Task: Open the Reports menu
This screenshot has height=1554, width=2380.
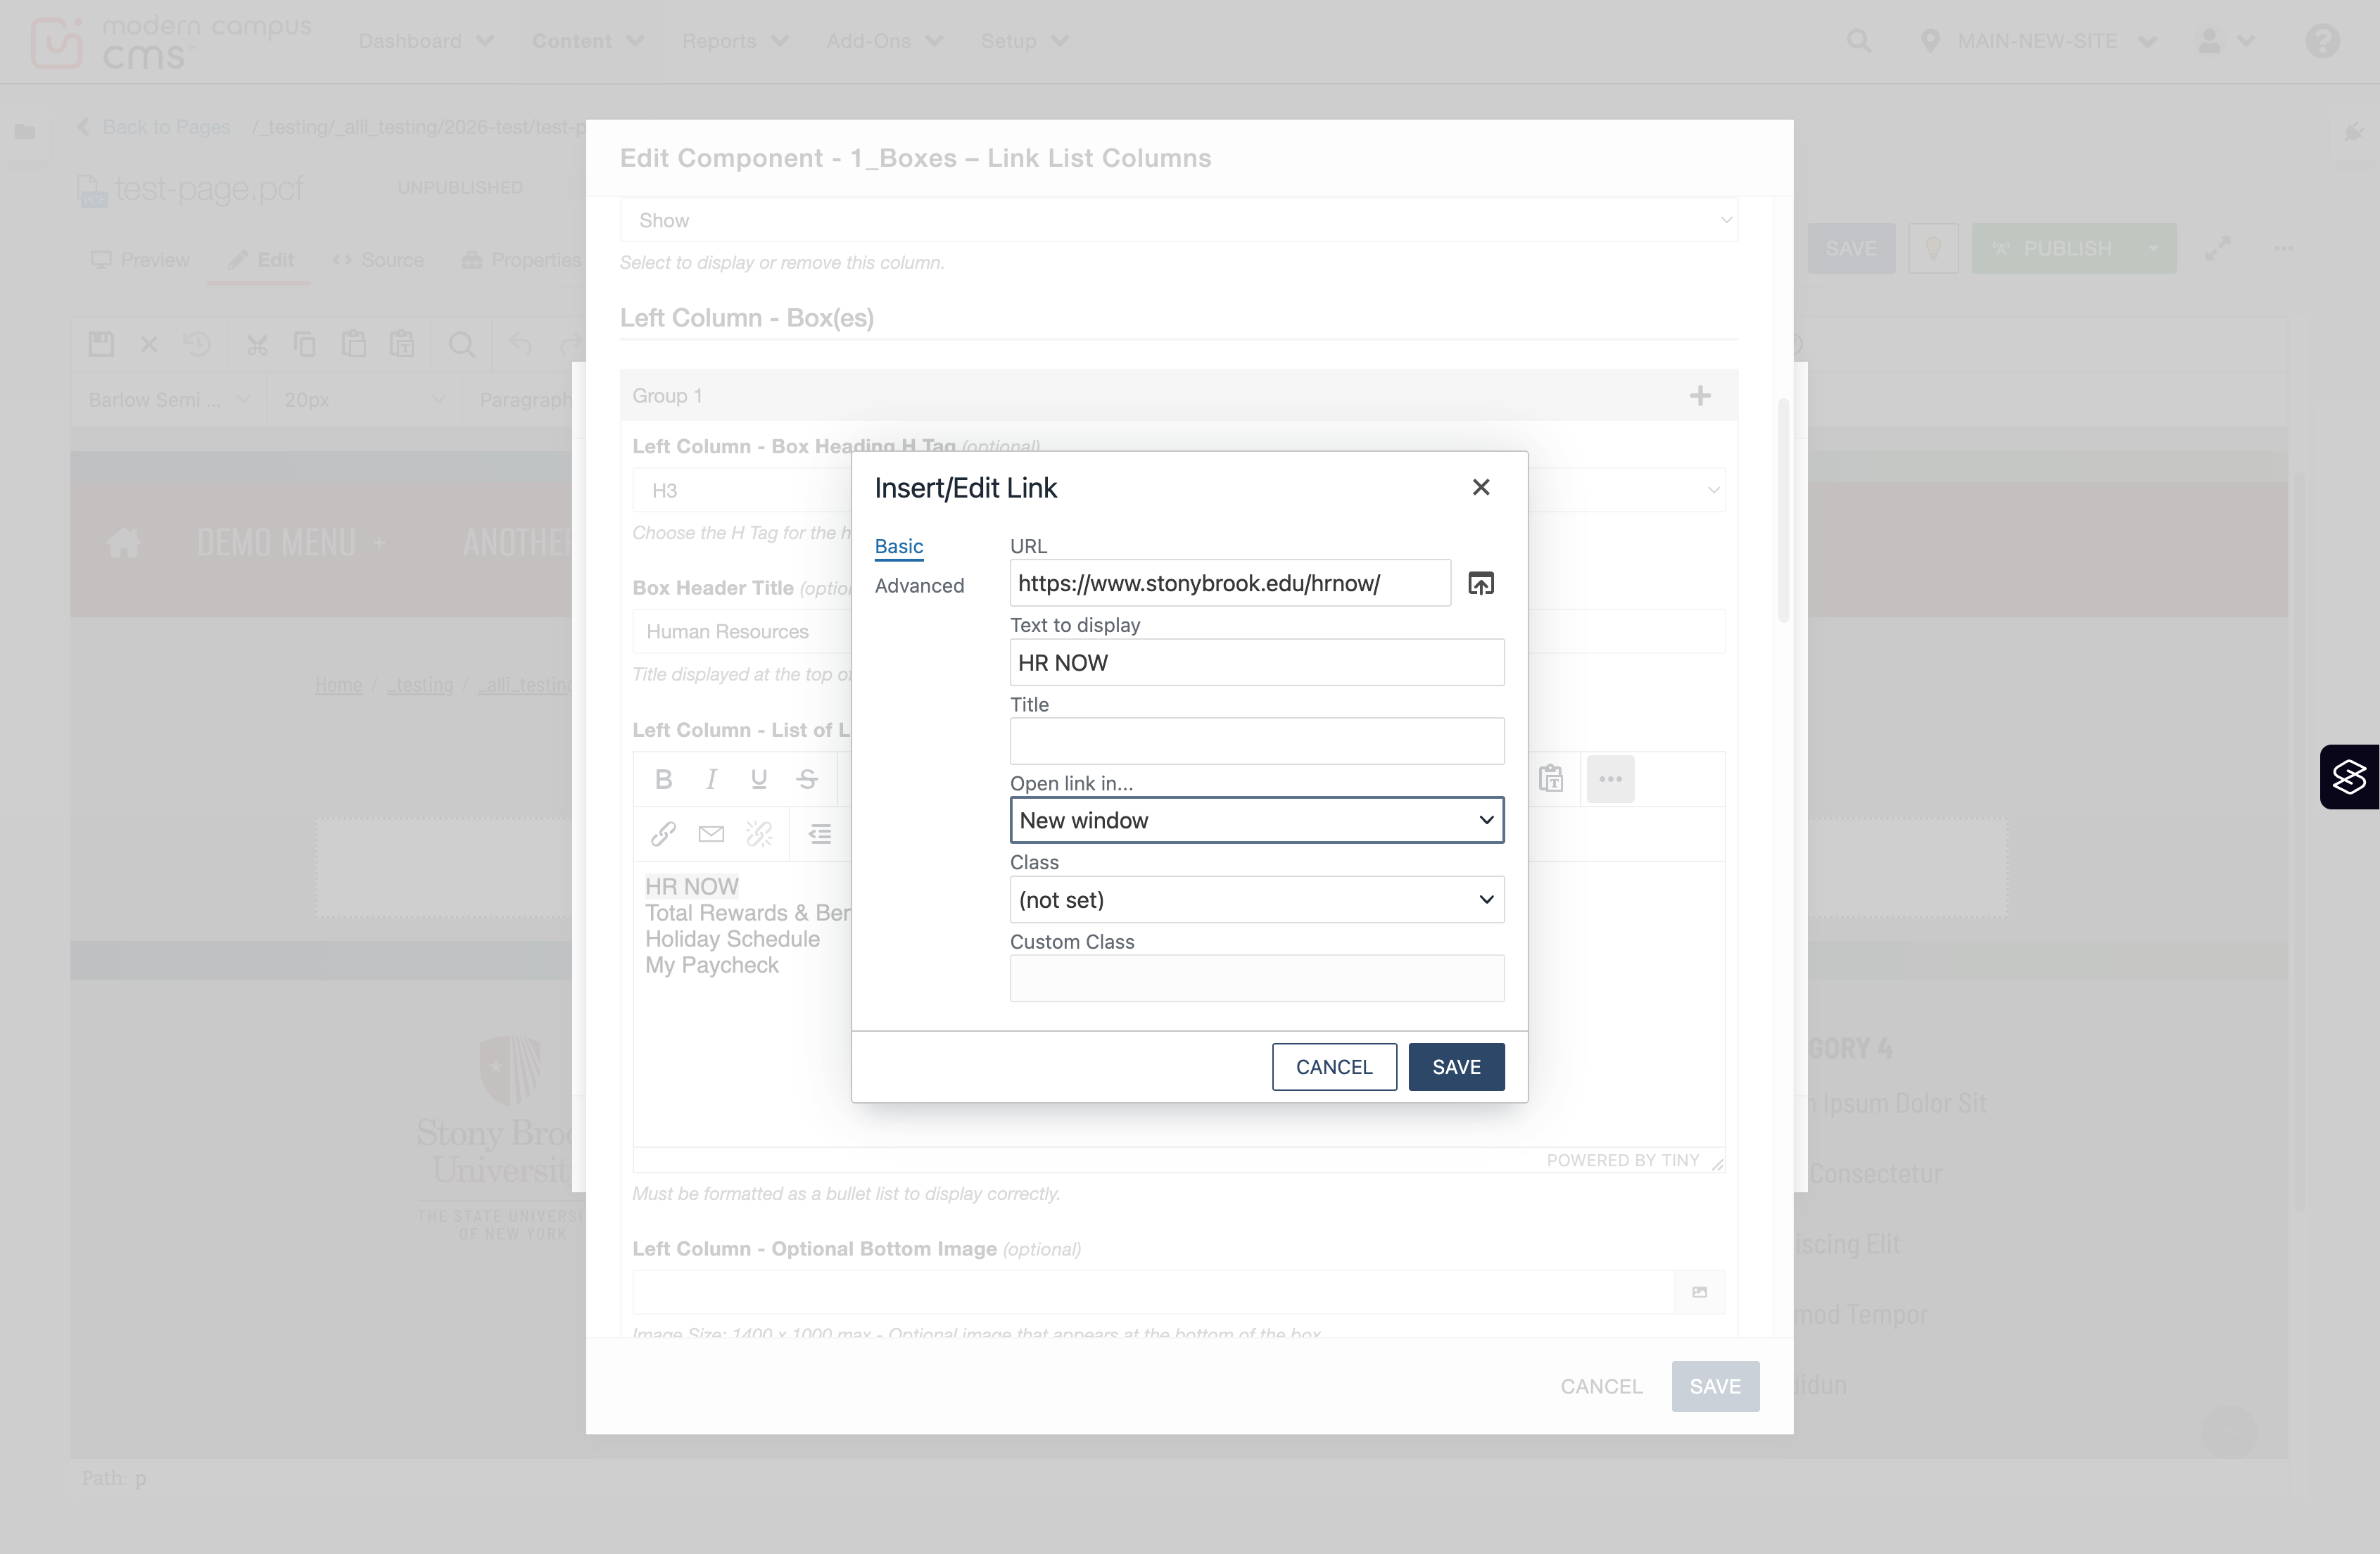Action: (x=735, y=41)
